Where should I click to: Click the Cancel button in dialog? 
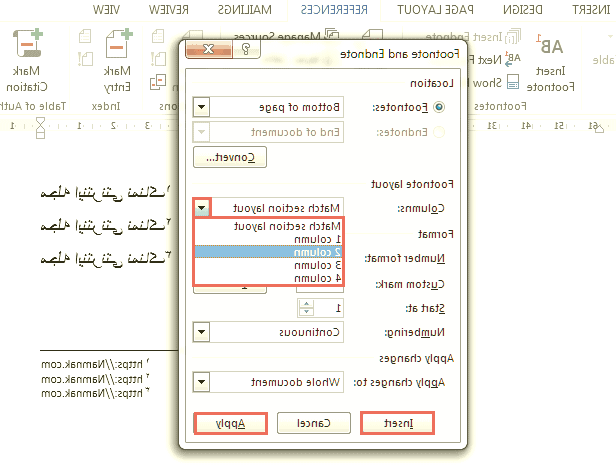[314, 423]
